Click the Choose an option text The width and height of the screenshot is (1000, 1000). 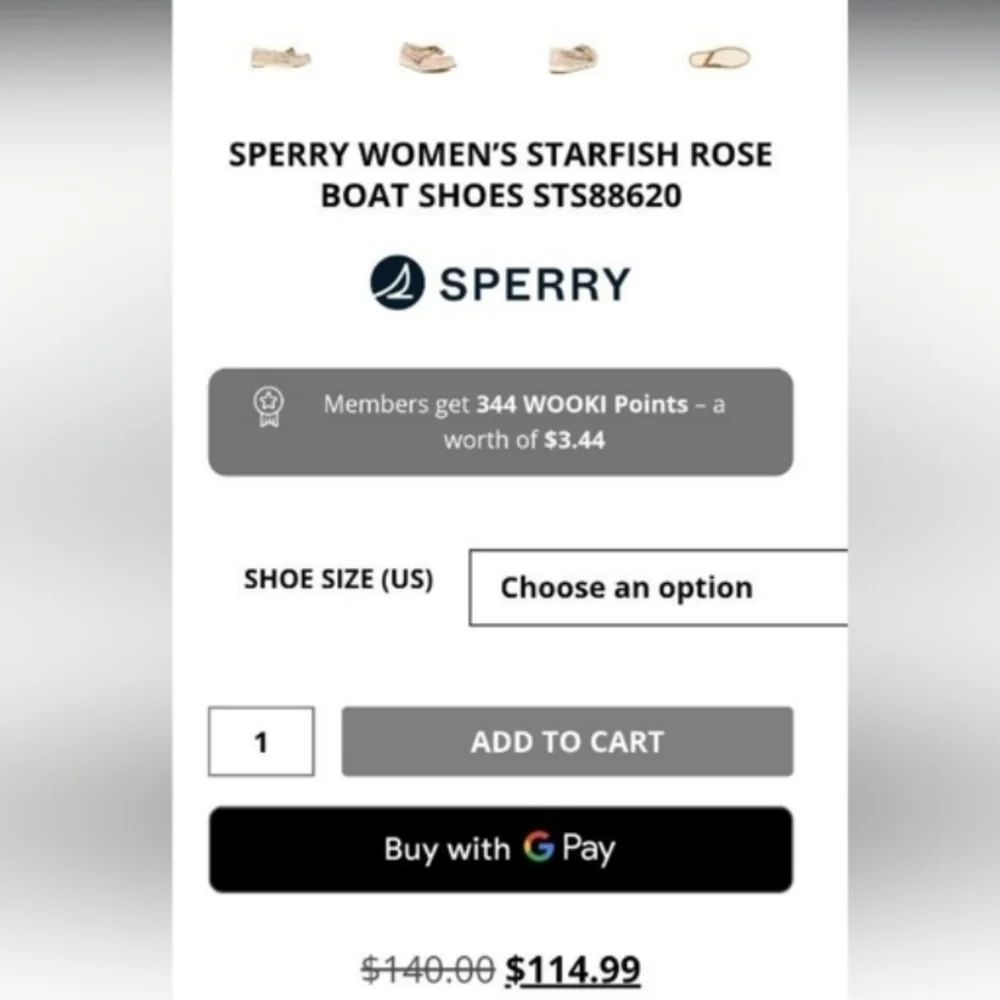[626, 588]
